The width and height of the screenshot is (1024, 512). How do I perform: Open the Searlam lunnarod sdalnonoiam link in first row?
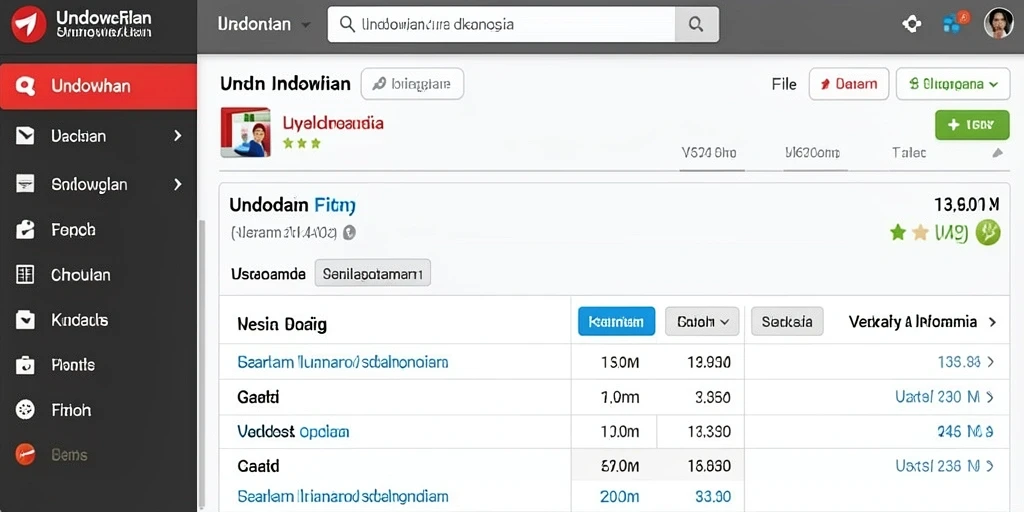tap(343, 362)
